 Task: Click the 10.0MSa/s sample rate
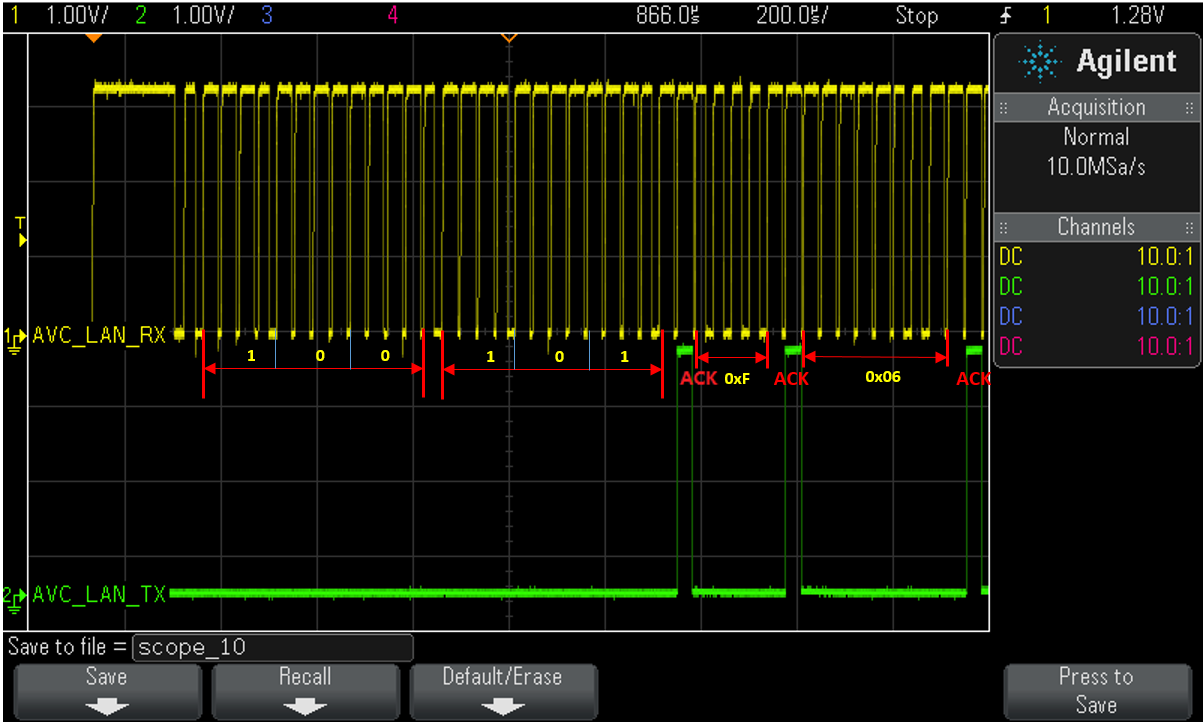[1097, 167]
